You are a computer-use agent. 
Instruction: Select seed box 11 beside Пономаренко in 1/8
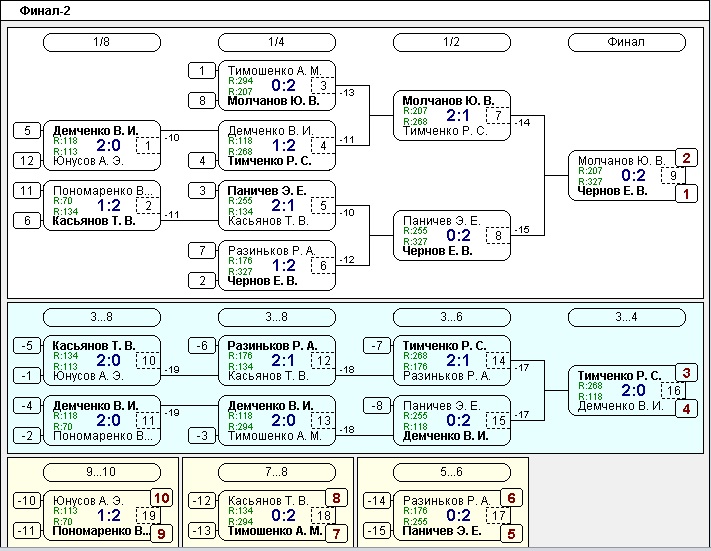pos(27,190)
